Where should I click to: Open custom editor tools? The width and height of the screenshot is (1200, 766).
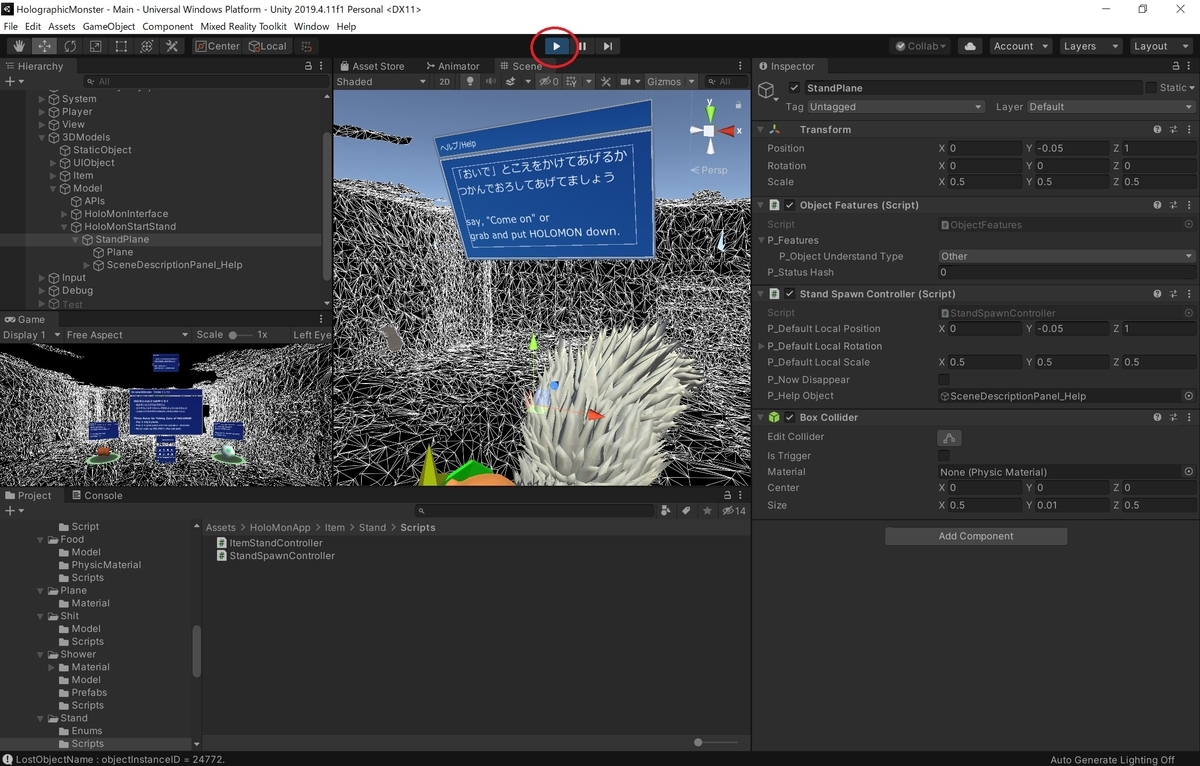(172, 46)
